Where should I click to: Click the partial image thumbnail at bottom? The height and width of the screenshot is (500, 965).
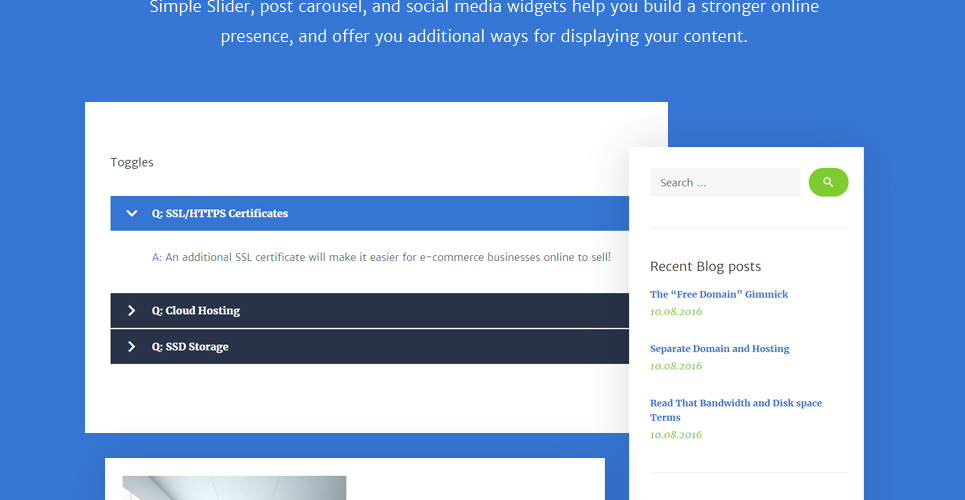(x=234, y=488)
